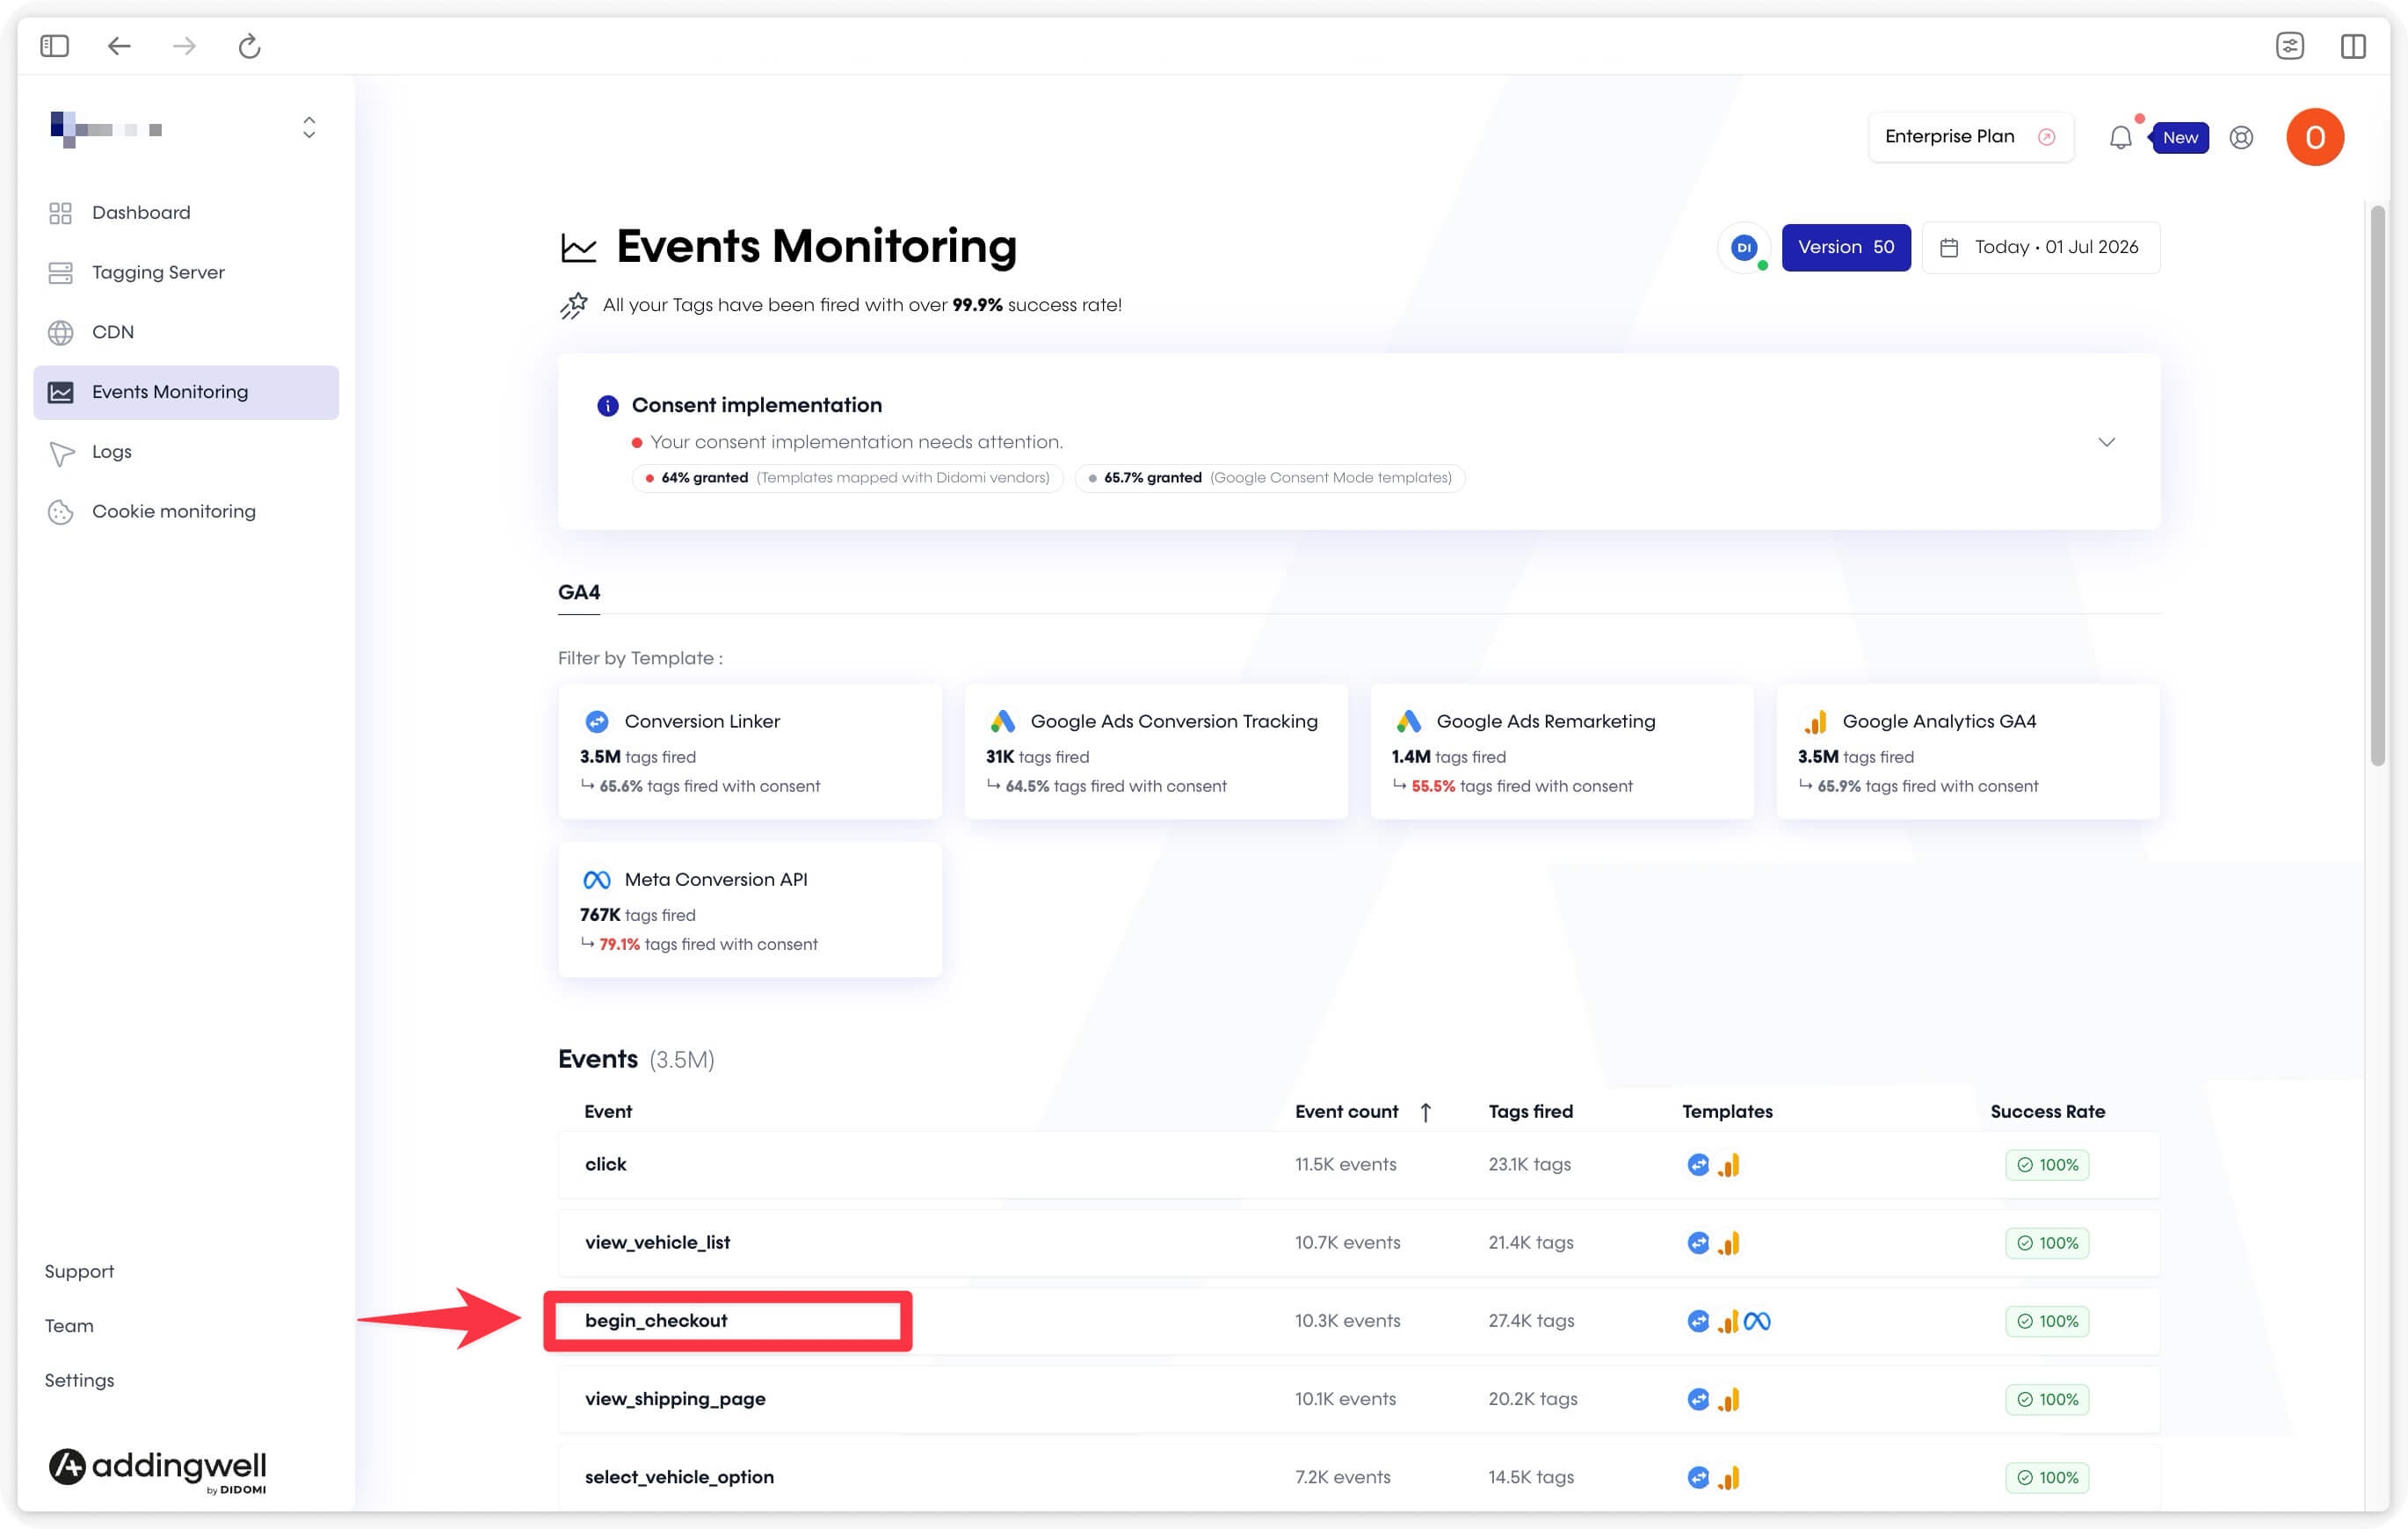Open the browser customization sliders icon

2289,45
